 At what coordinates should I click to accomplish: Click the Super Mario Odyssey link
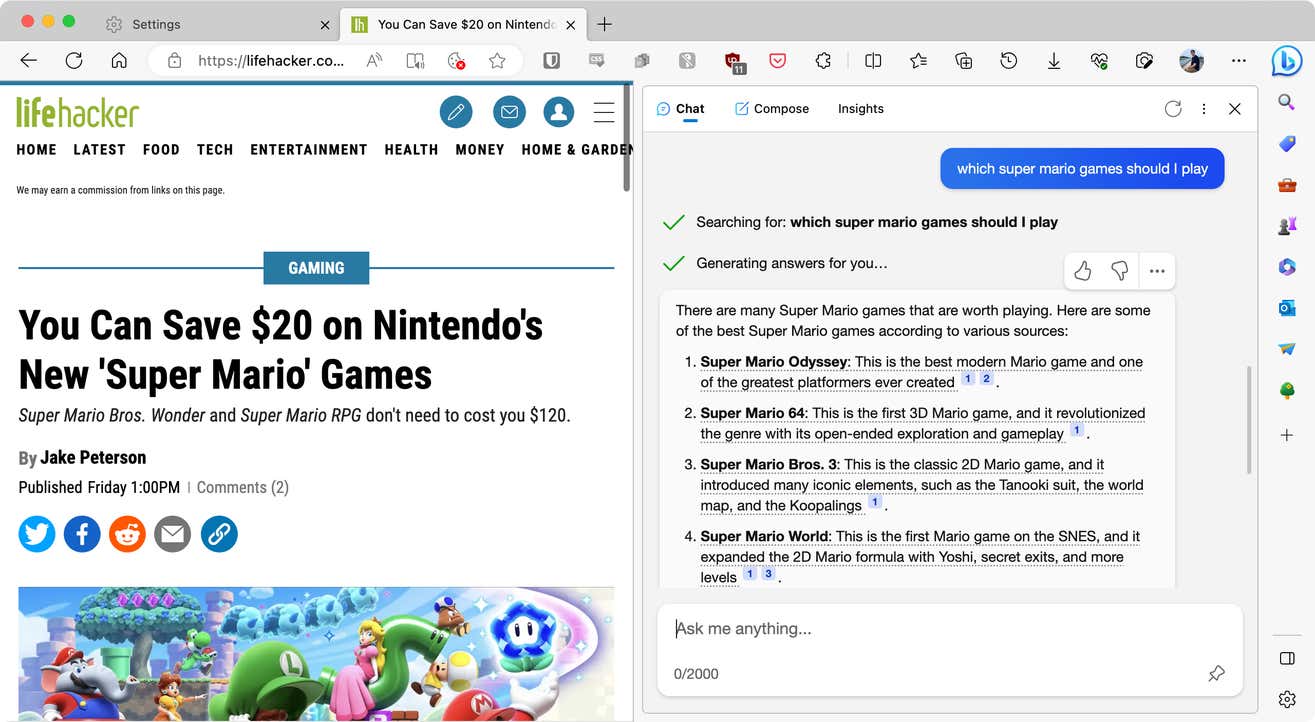[774, 362]
